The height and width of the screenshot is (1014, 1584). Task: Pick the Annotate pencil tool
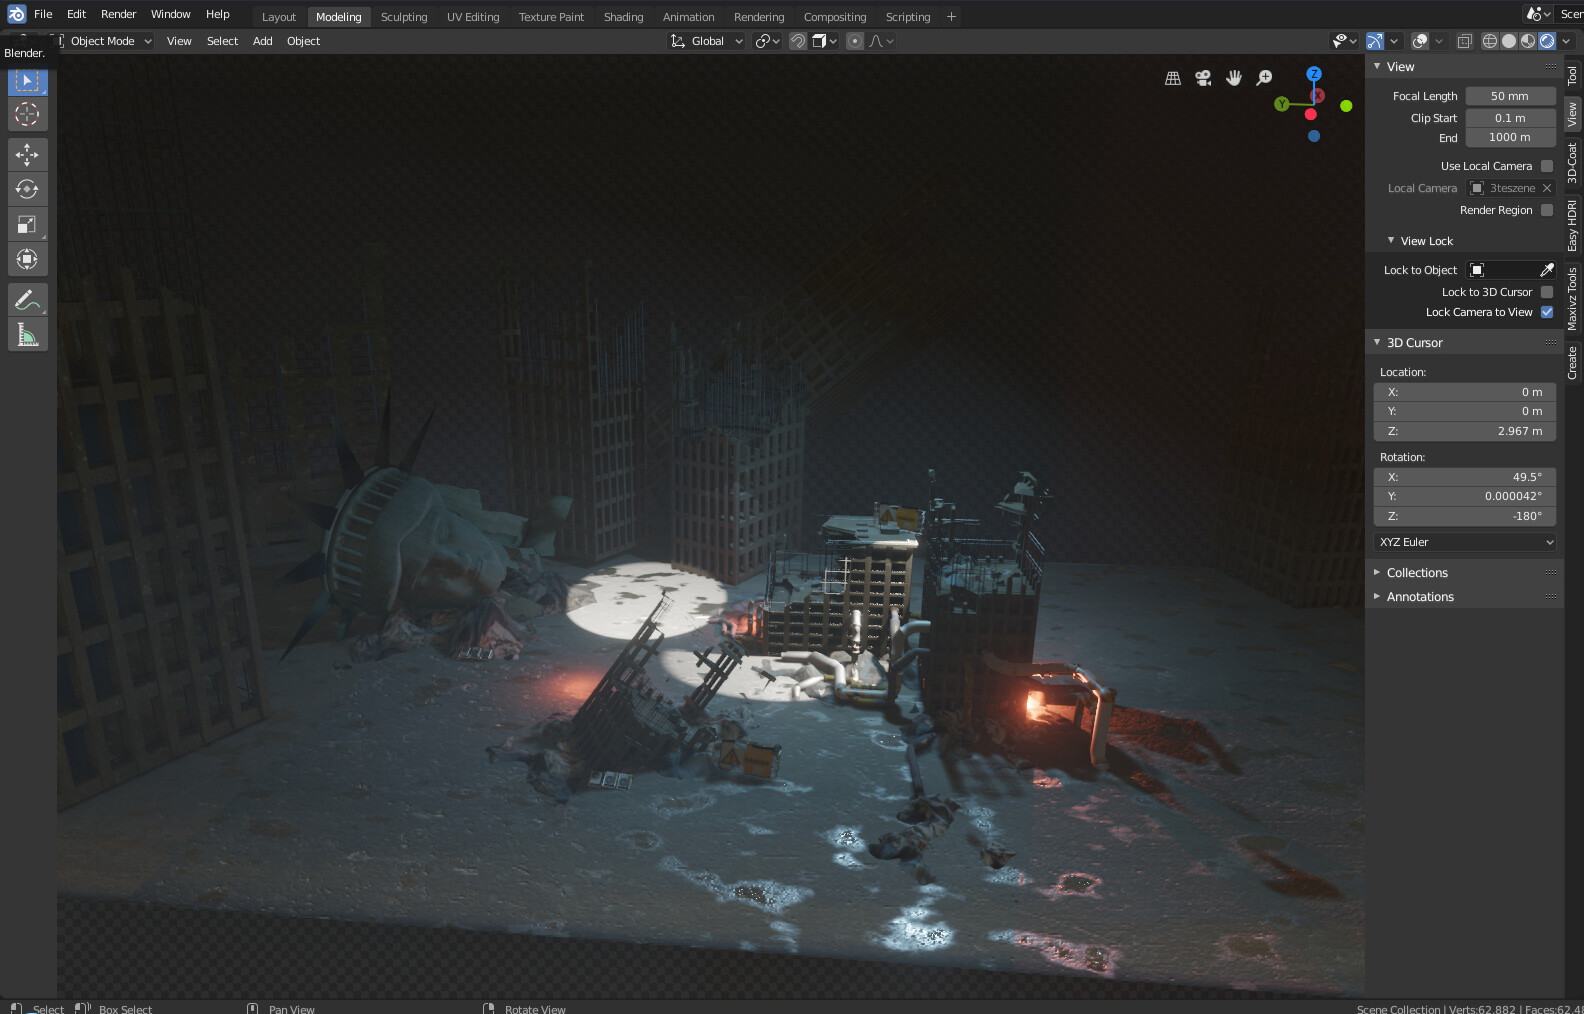[28, 299]
